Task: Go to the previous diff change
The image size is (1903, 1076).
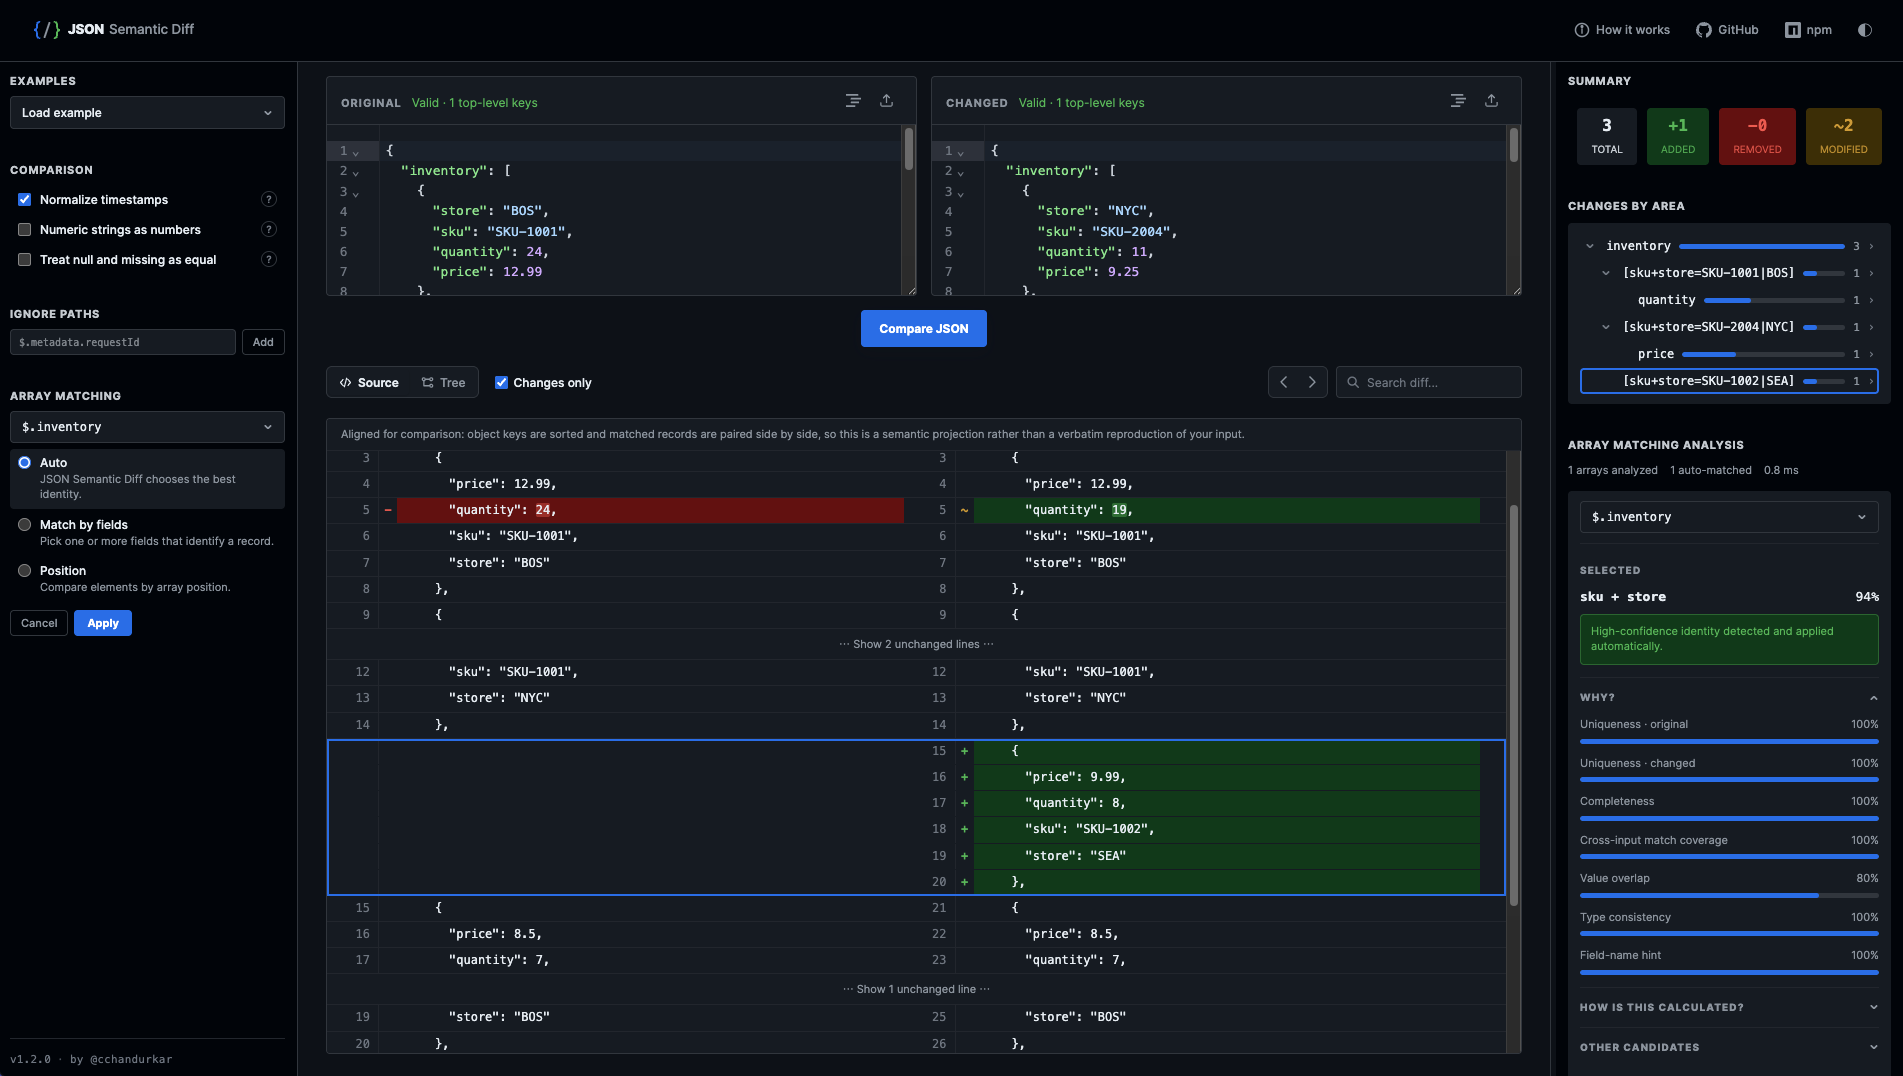Action: point(1284,382)
